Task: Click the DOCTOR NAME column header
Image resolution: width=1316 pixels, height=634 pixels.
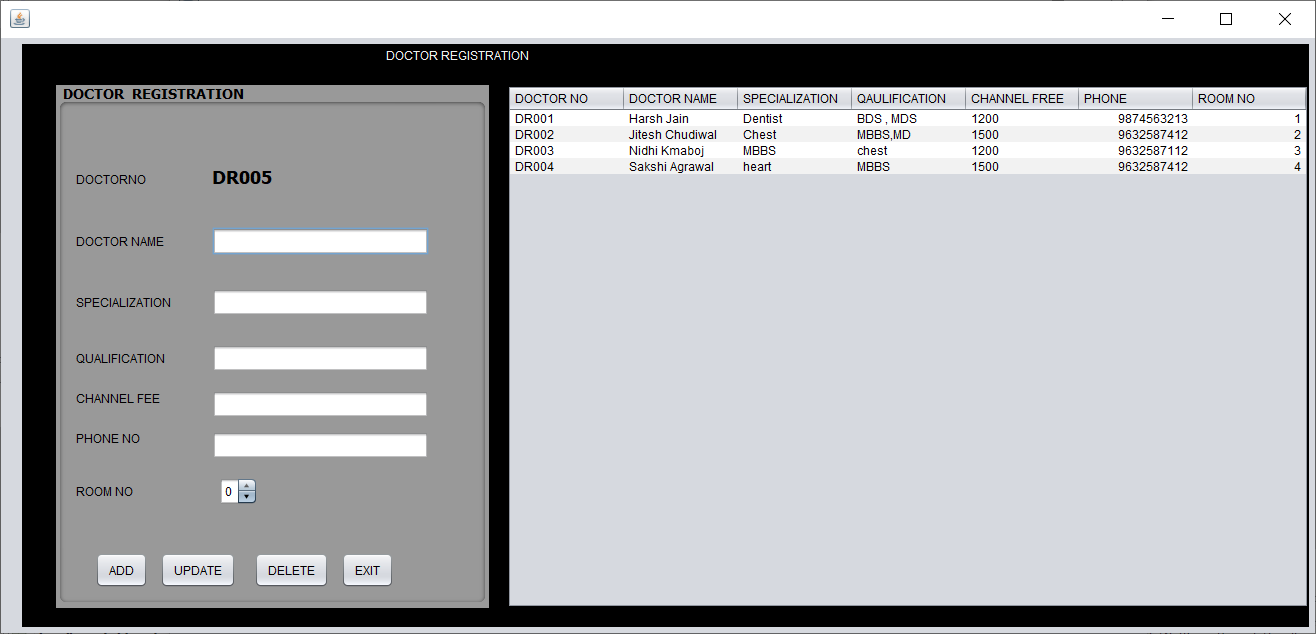Action: point(680,98)
